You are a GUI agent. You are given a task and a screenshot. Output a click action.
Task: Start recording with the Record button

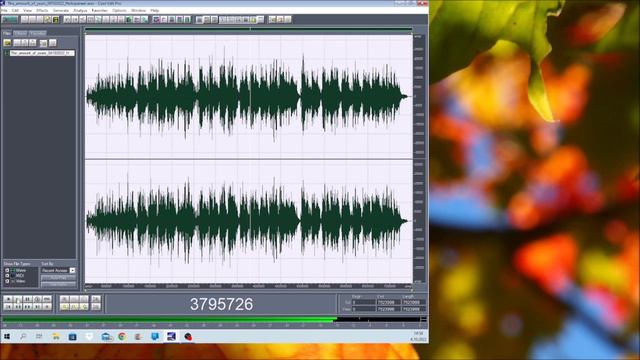pos(47,307)
